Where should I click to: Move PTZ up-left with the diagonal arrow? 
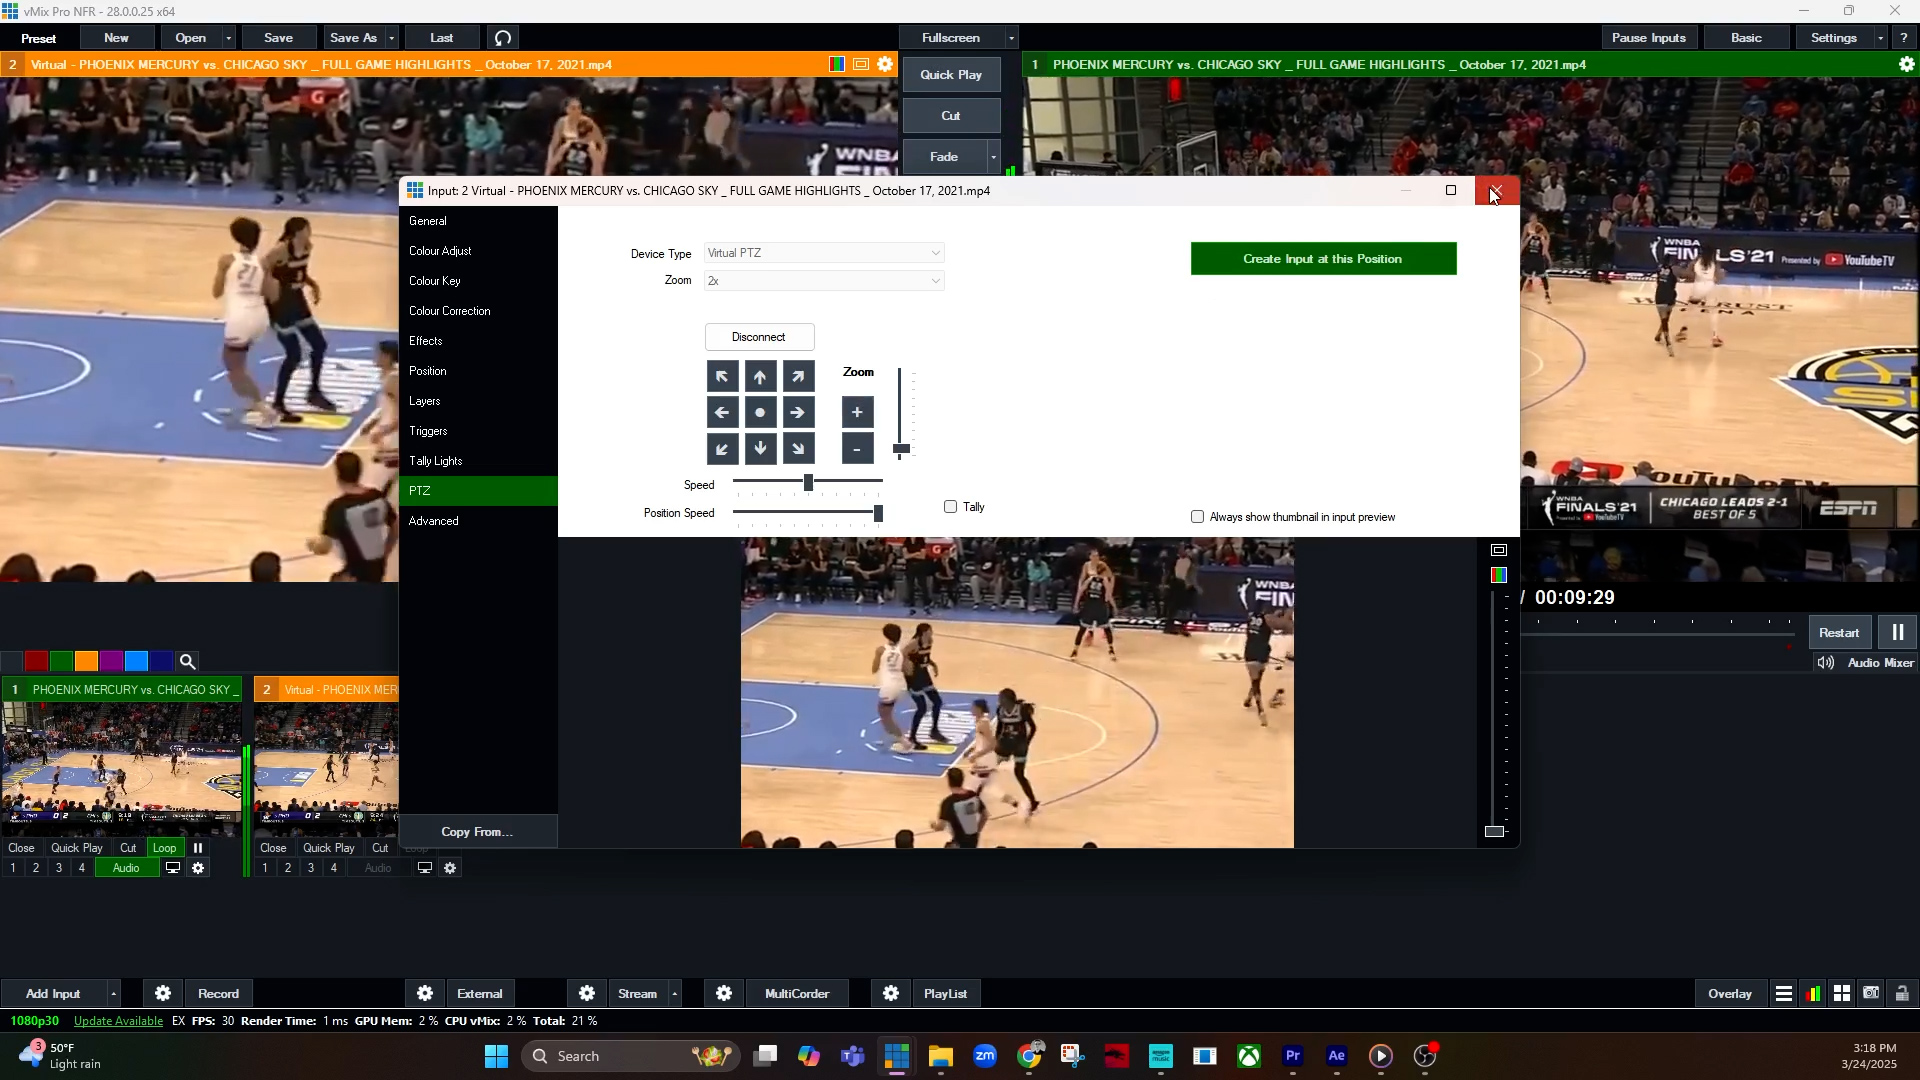[722, 376]
